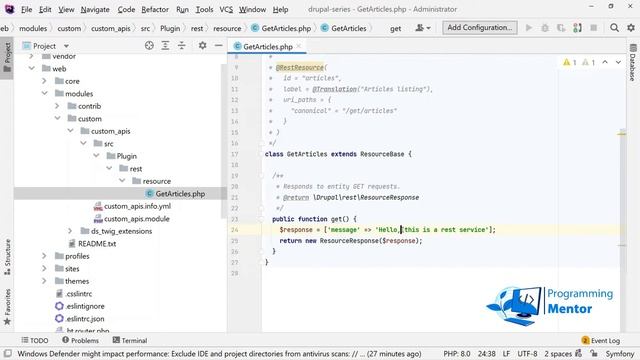Viewport: 640px width, 360px height.
Task: Open the VCS menu
Action: click(226, 9)
